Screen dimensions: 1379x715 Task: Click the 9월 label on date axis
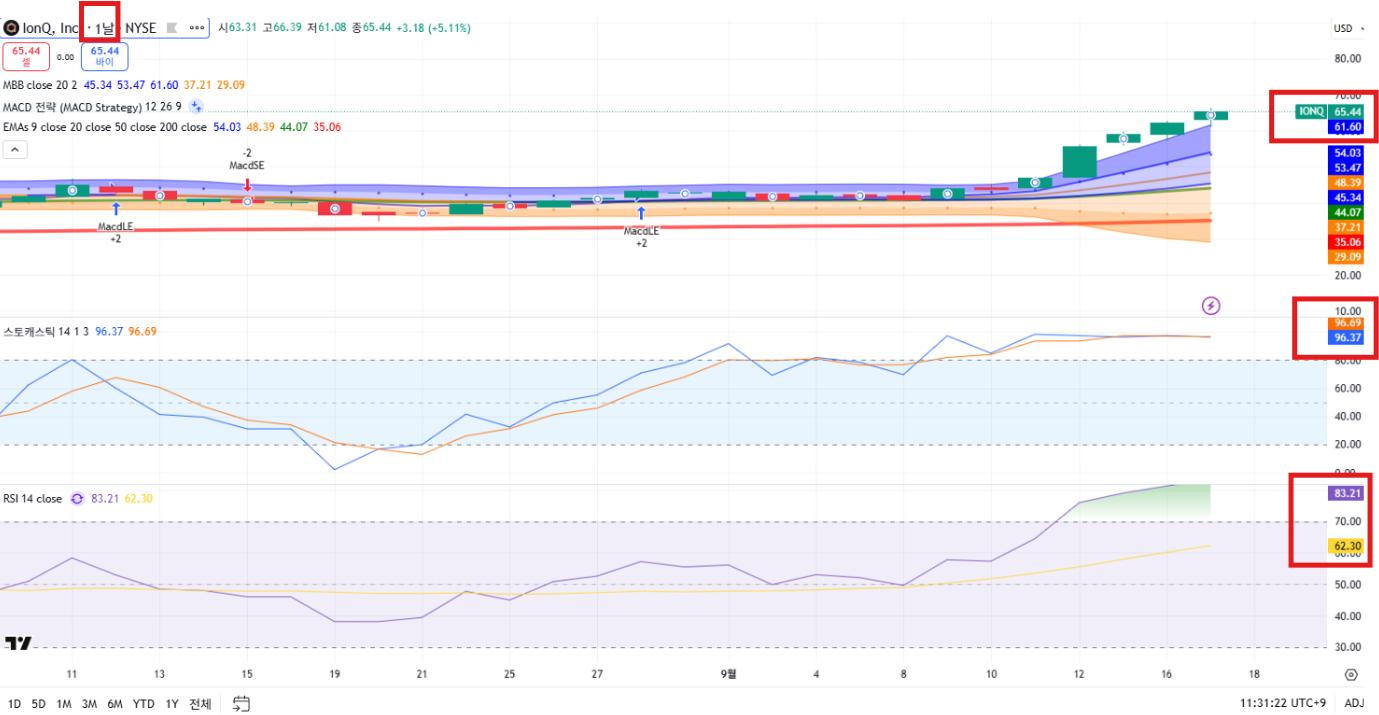728,674
